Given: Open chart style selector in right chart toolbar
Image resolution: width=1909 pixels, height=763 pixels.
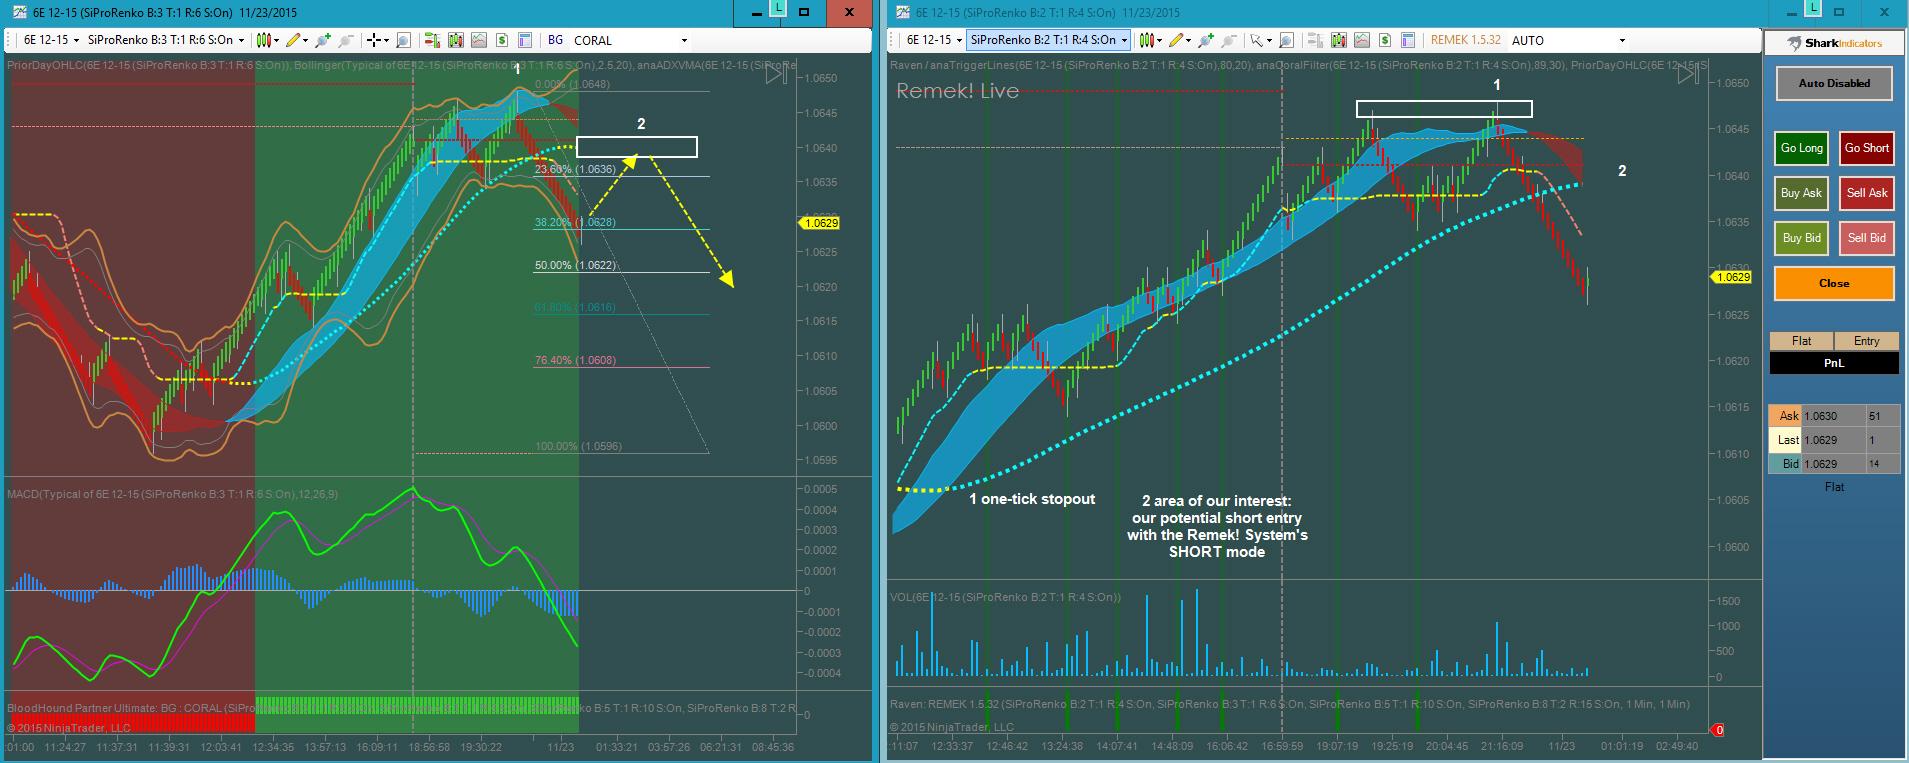Looking at the screenshot, I should pos(1151,40).
